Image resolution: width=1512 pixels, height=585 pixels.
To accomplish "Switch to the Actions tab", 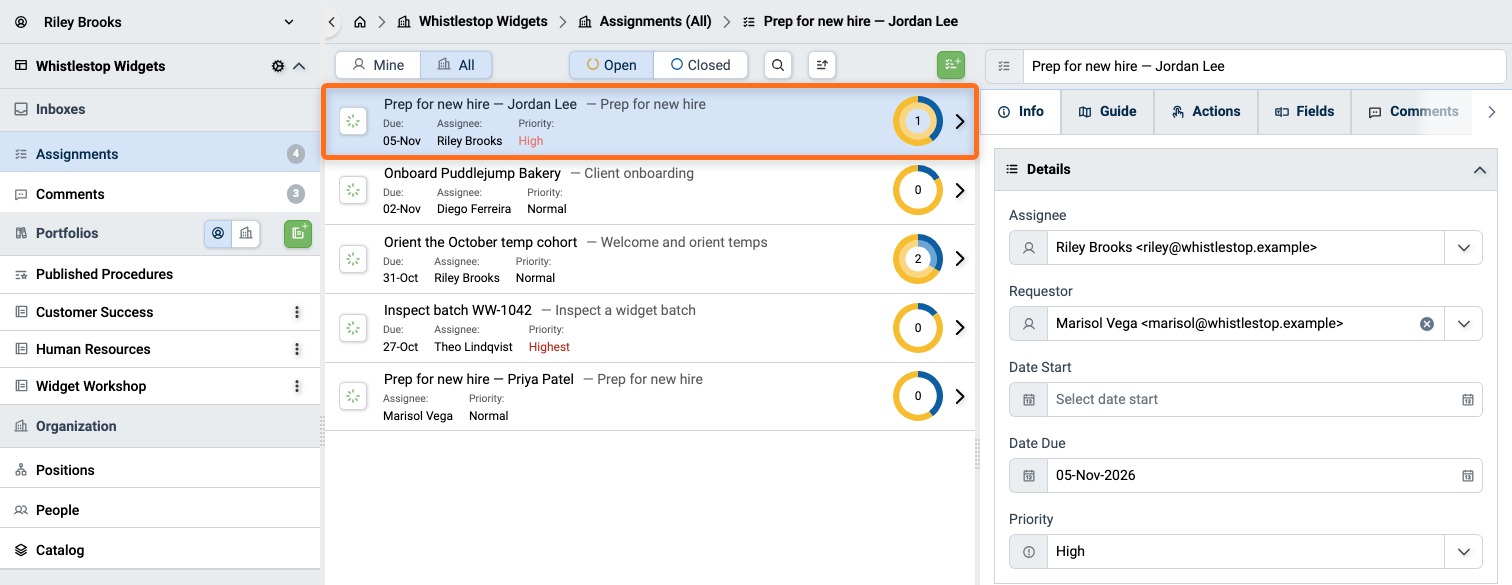I will [1205, 112].
